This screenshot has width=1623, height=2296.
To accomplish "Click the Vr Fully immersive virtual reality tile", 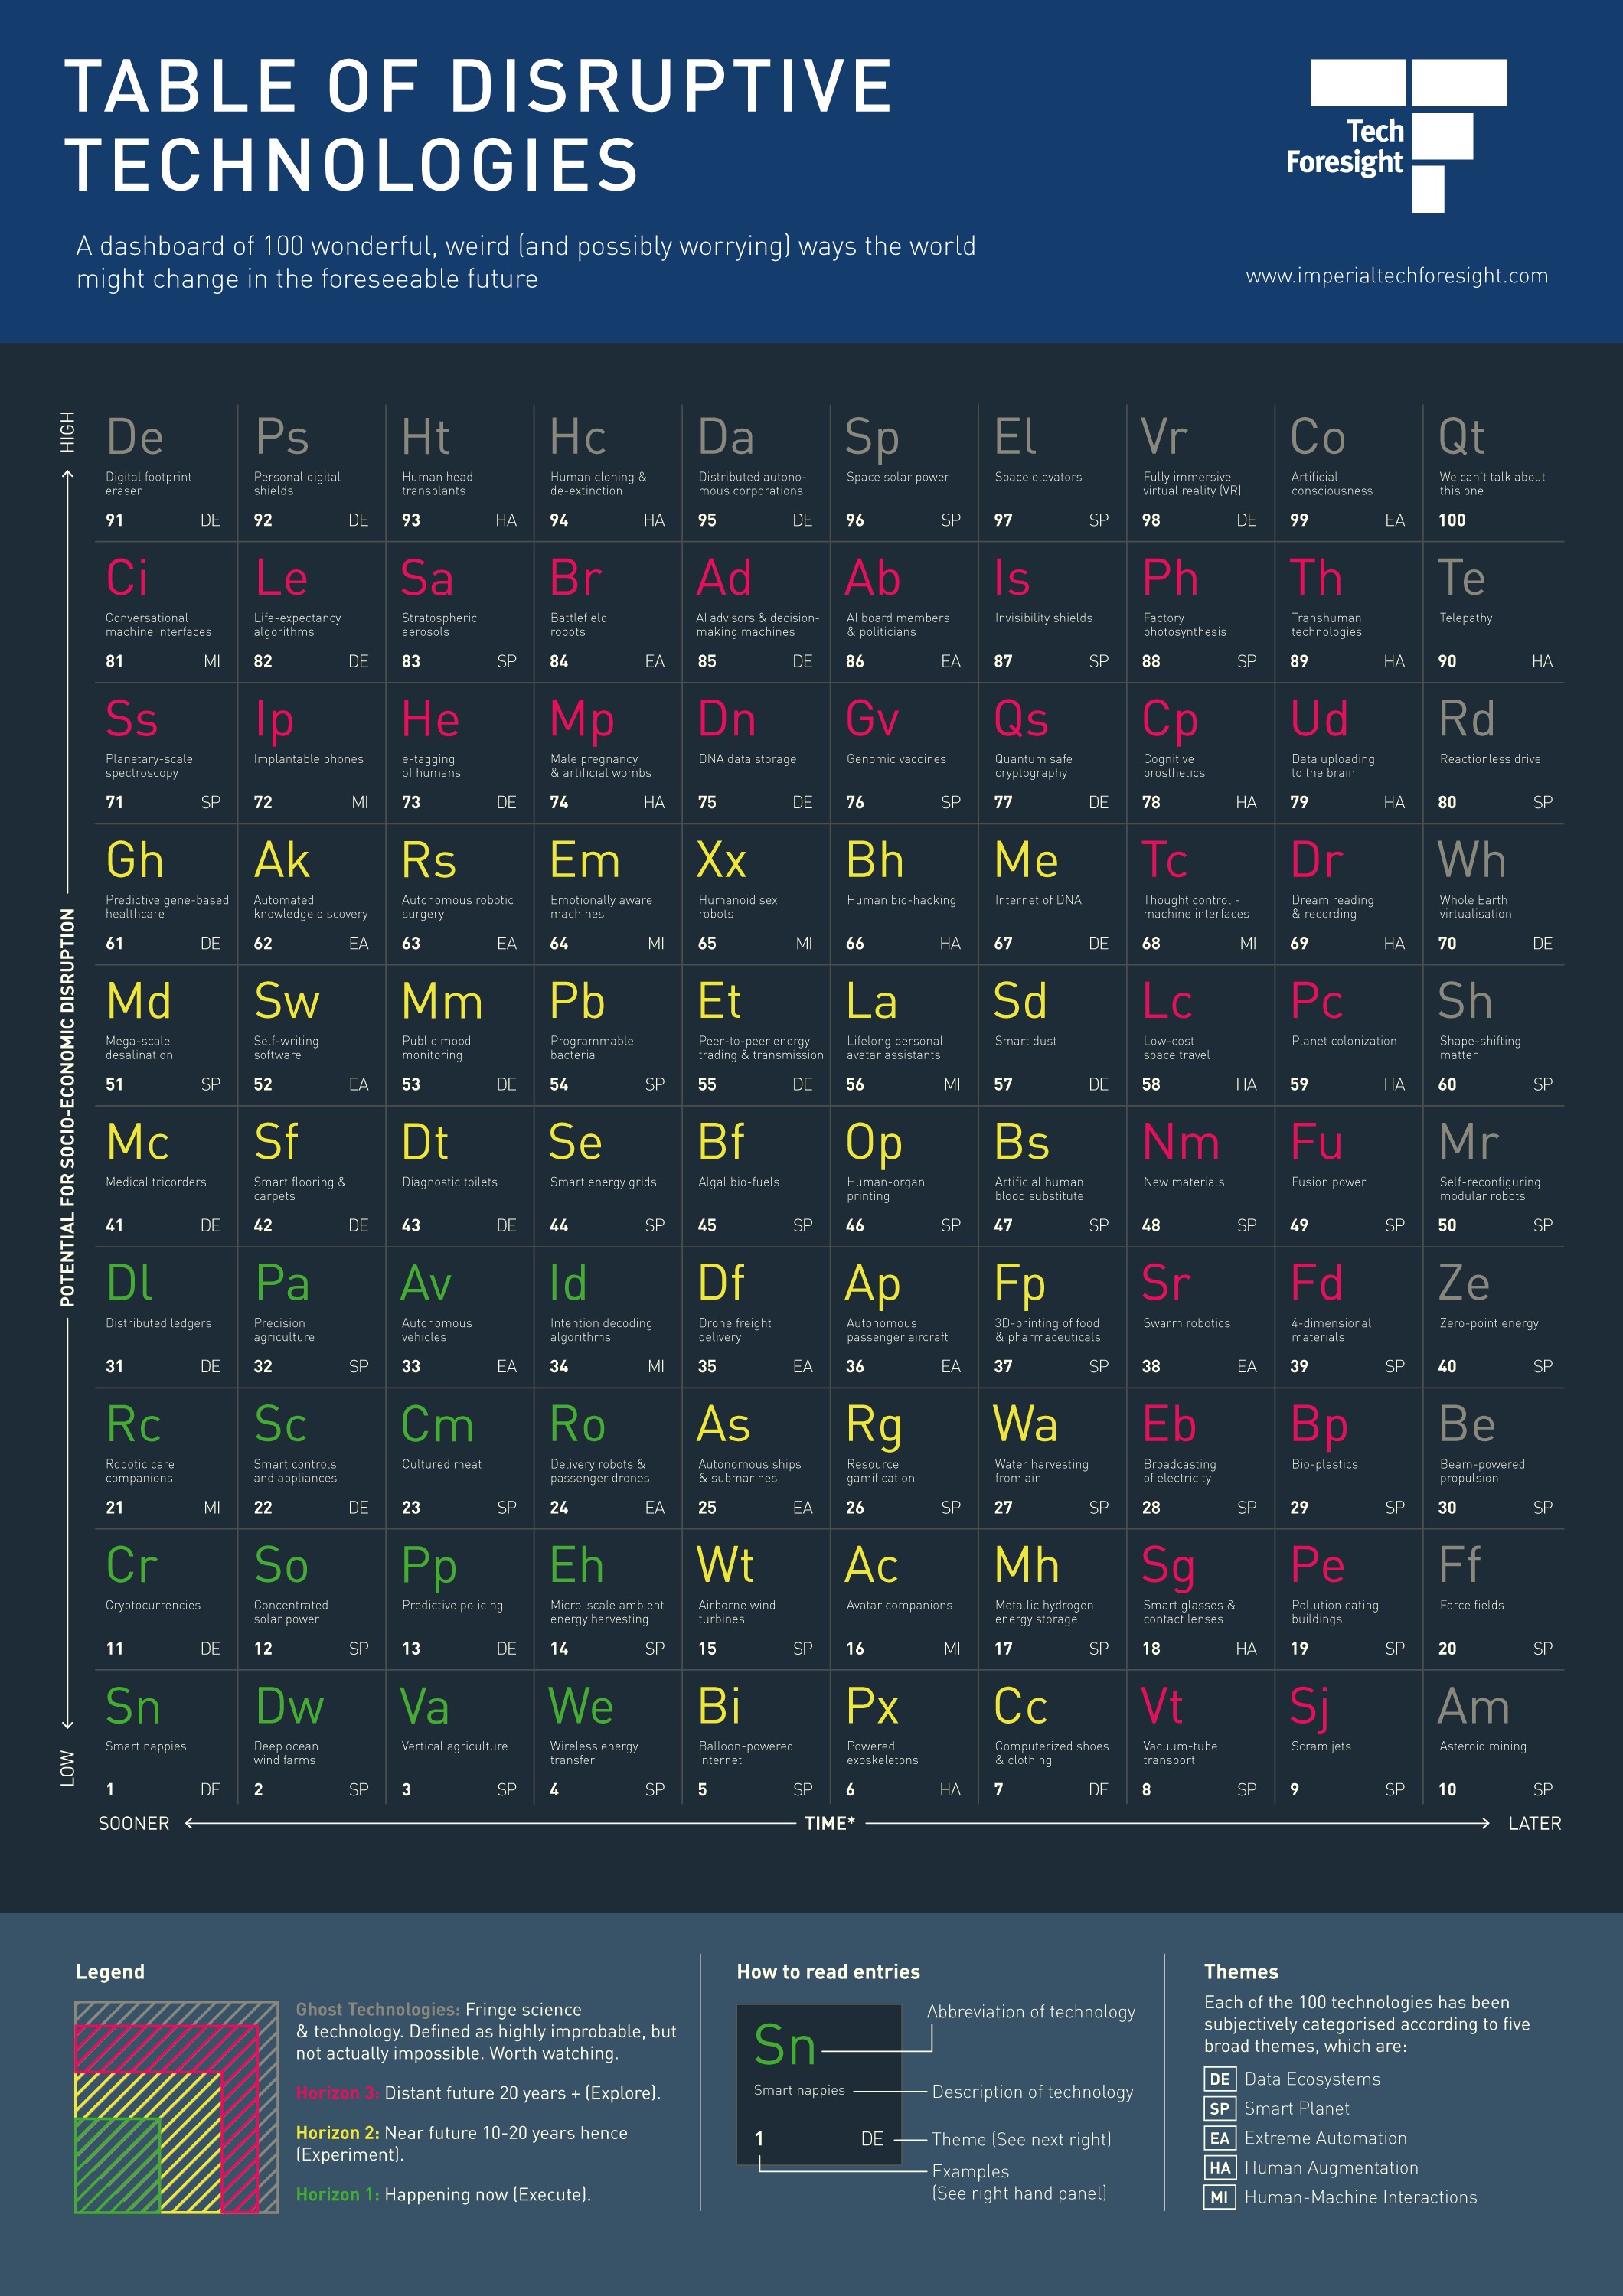I will tap(1199, 472).
